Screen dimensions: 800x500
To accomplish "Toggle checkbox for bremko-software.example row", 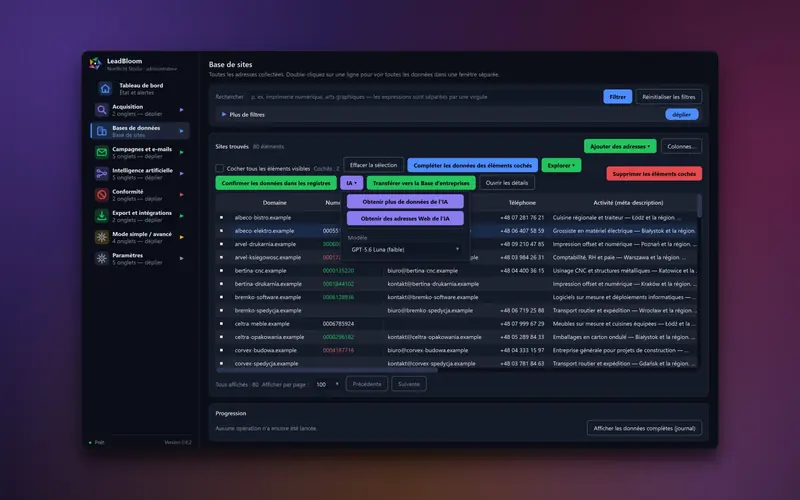I will (x=221, y=297).
